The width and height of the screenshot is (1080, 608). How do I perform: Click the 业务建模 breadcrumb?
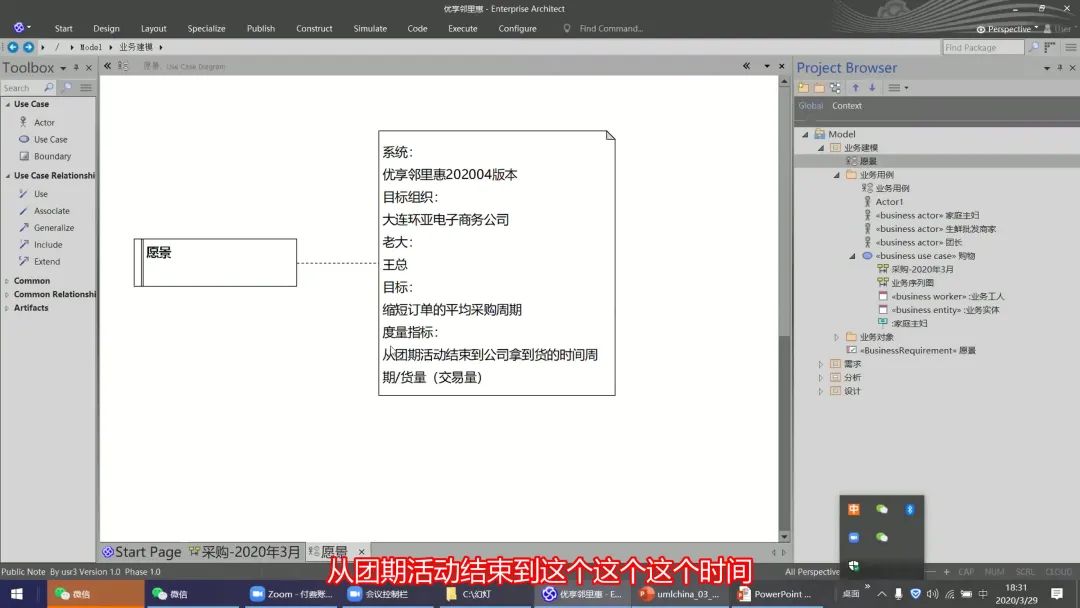(x=136, y=47)
